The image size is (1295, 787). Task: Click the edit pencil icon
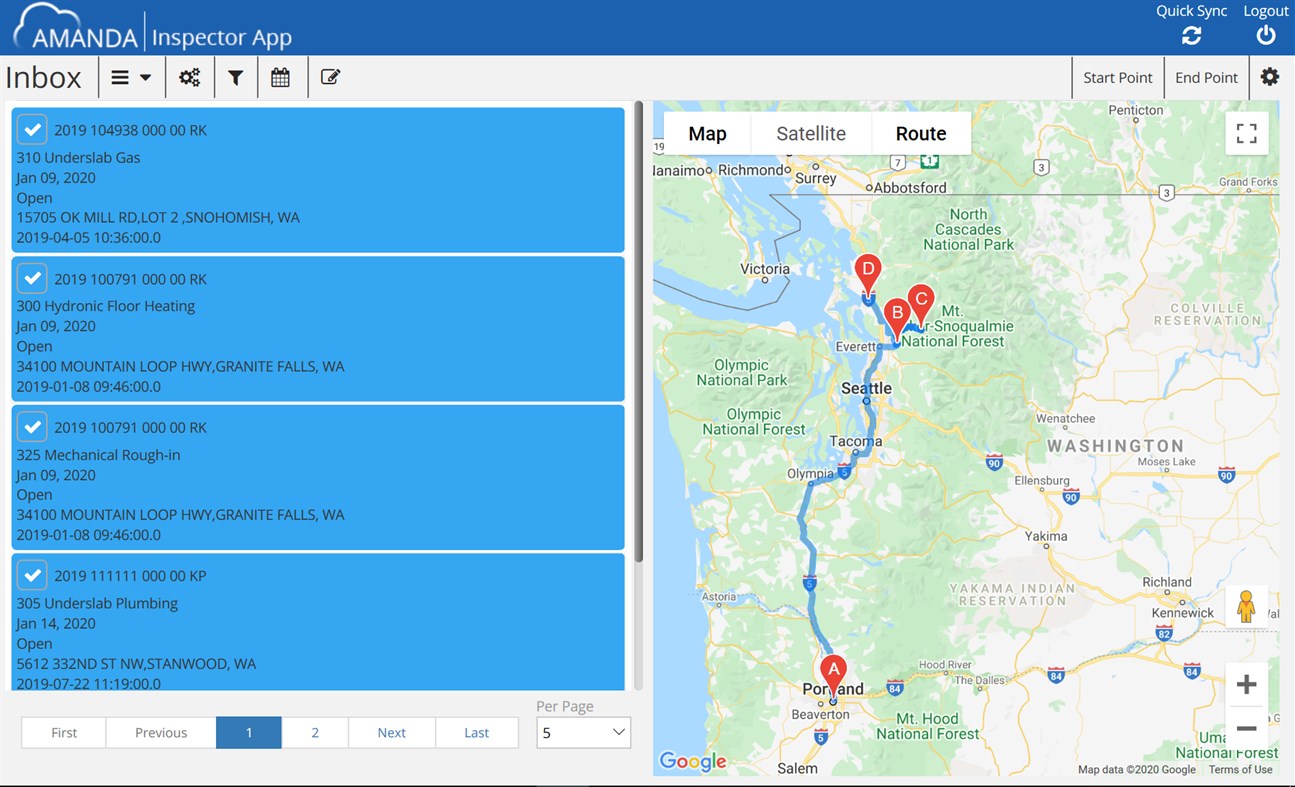coord(331,77)
